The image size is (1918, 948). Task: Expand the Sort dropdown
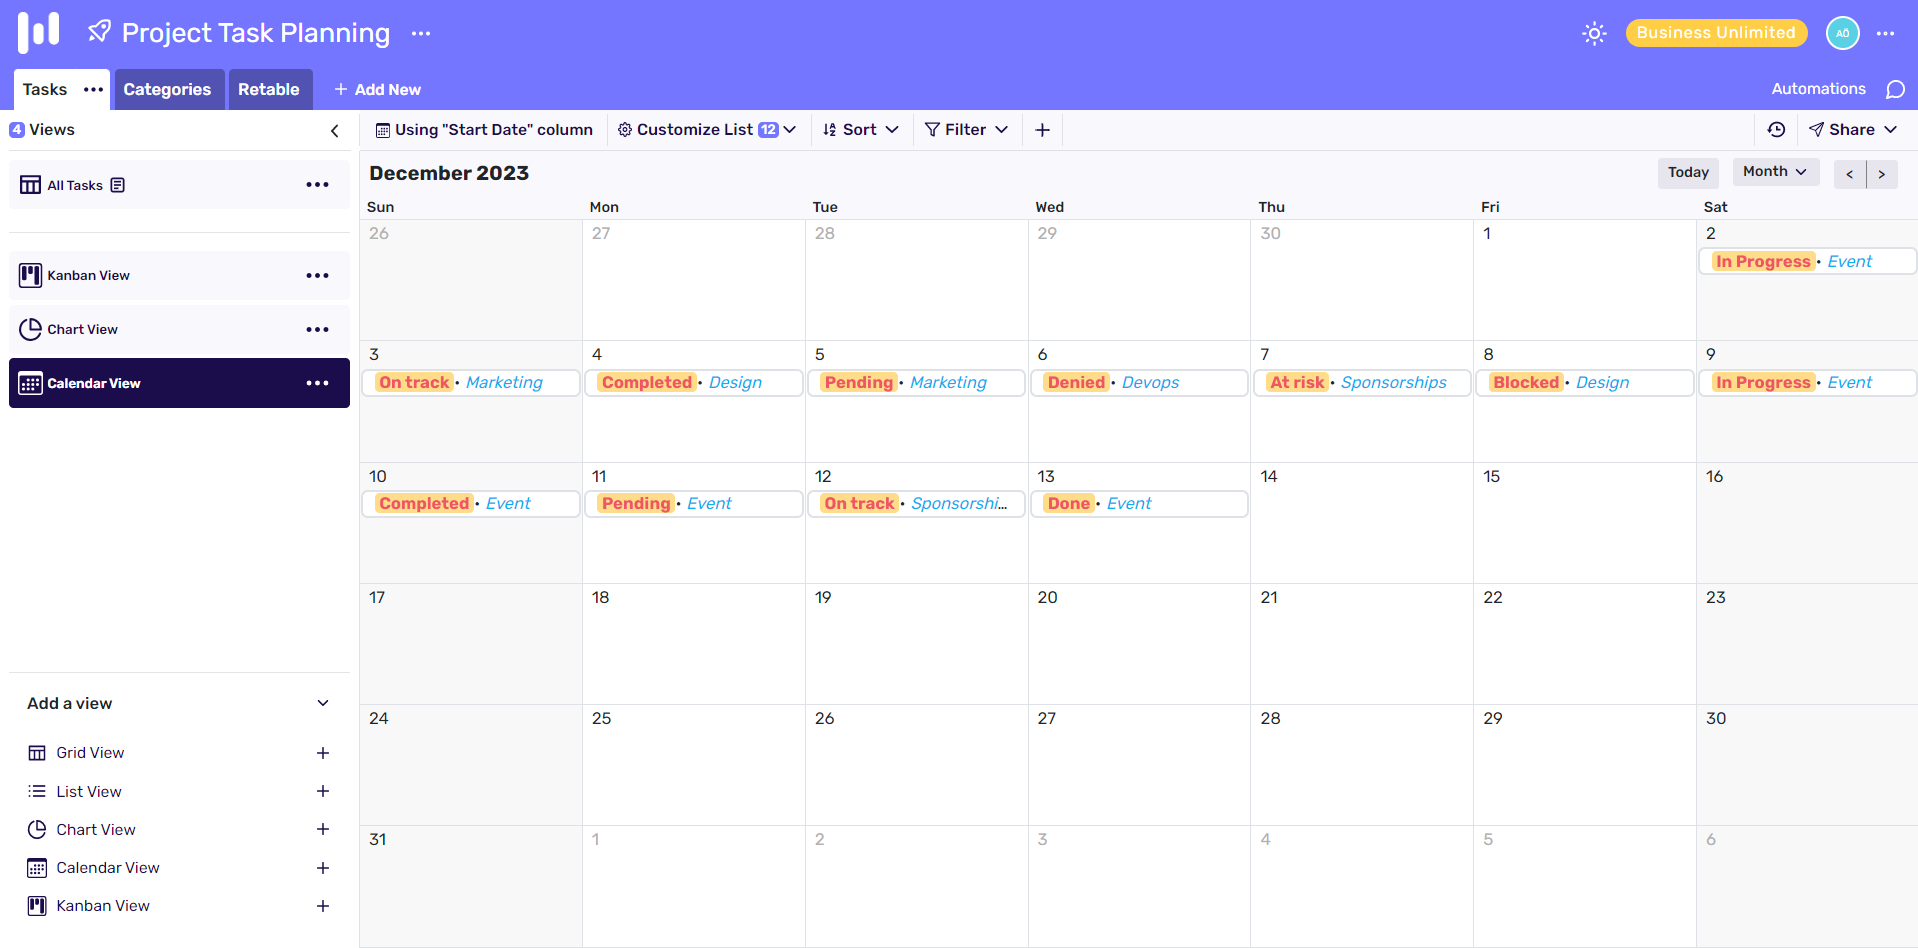coord(860,130)
